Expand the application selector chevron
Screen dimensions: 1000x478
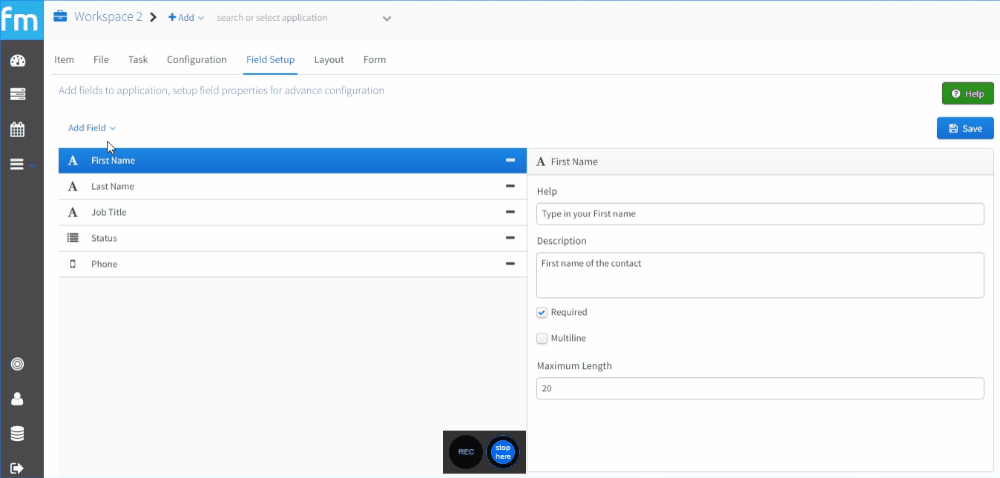click(x=386, y=18)
